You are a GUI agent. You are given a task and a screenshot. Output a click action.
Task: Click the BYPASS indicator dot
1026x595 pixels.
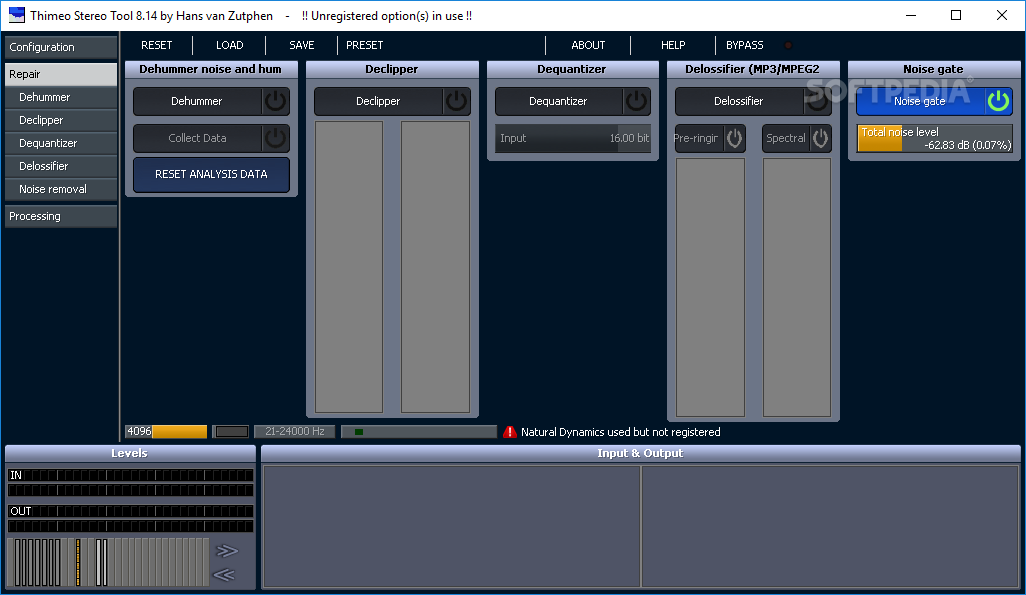(x=788, y=45)
